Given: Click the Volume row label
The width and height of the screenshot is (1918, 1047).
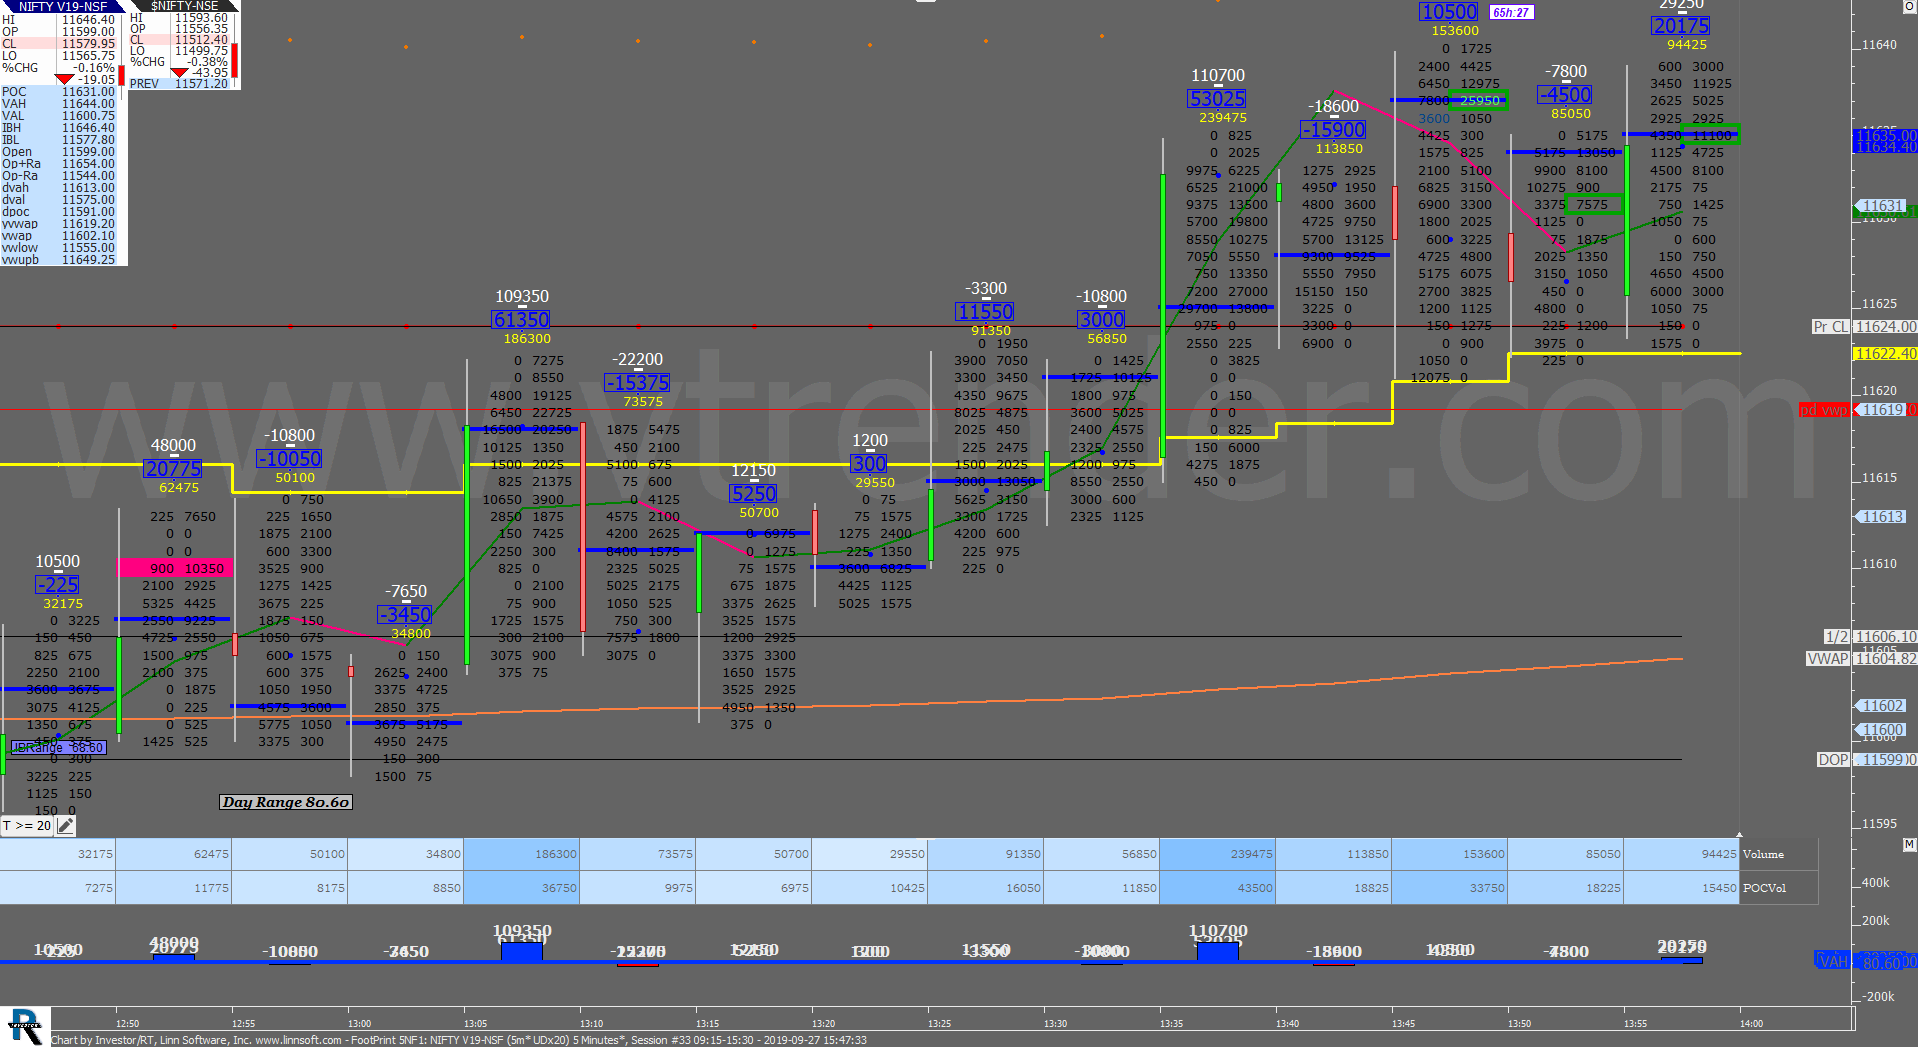Looking at the screenshot, I should [x=1763, y=854].
